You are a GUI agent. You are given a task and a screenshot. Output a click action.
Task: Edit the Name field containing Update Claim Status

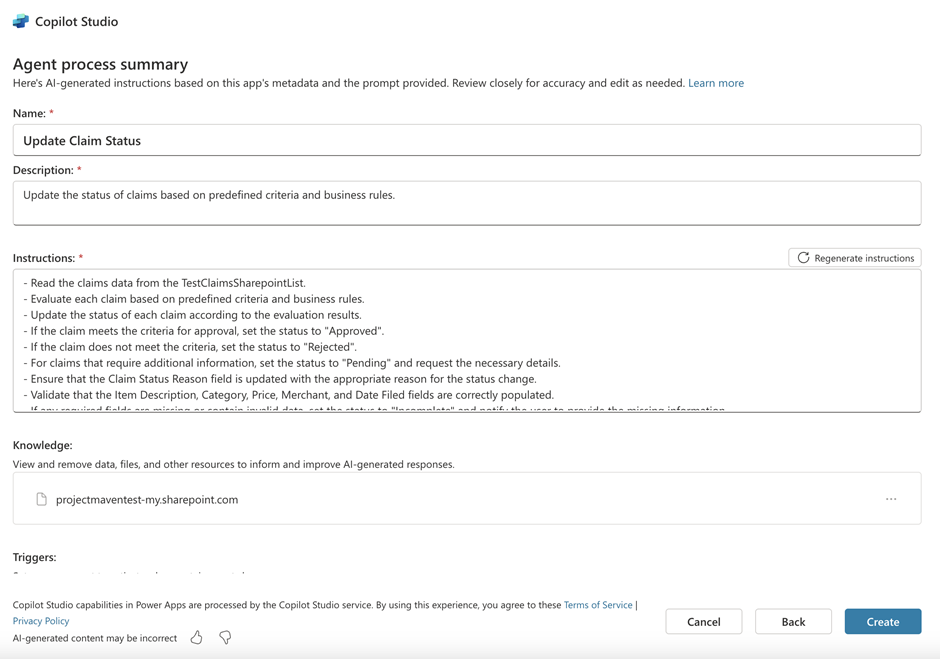[467, 140]
